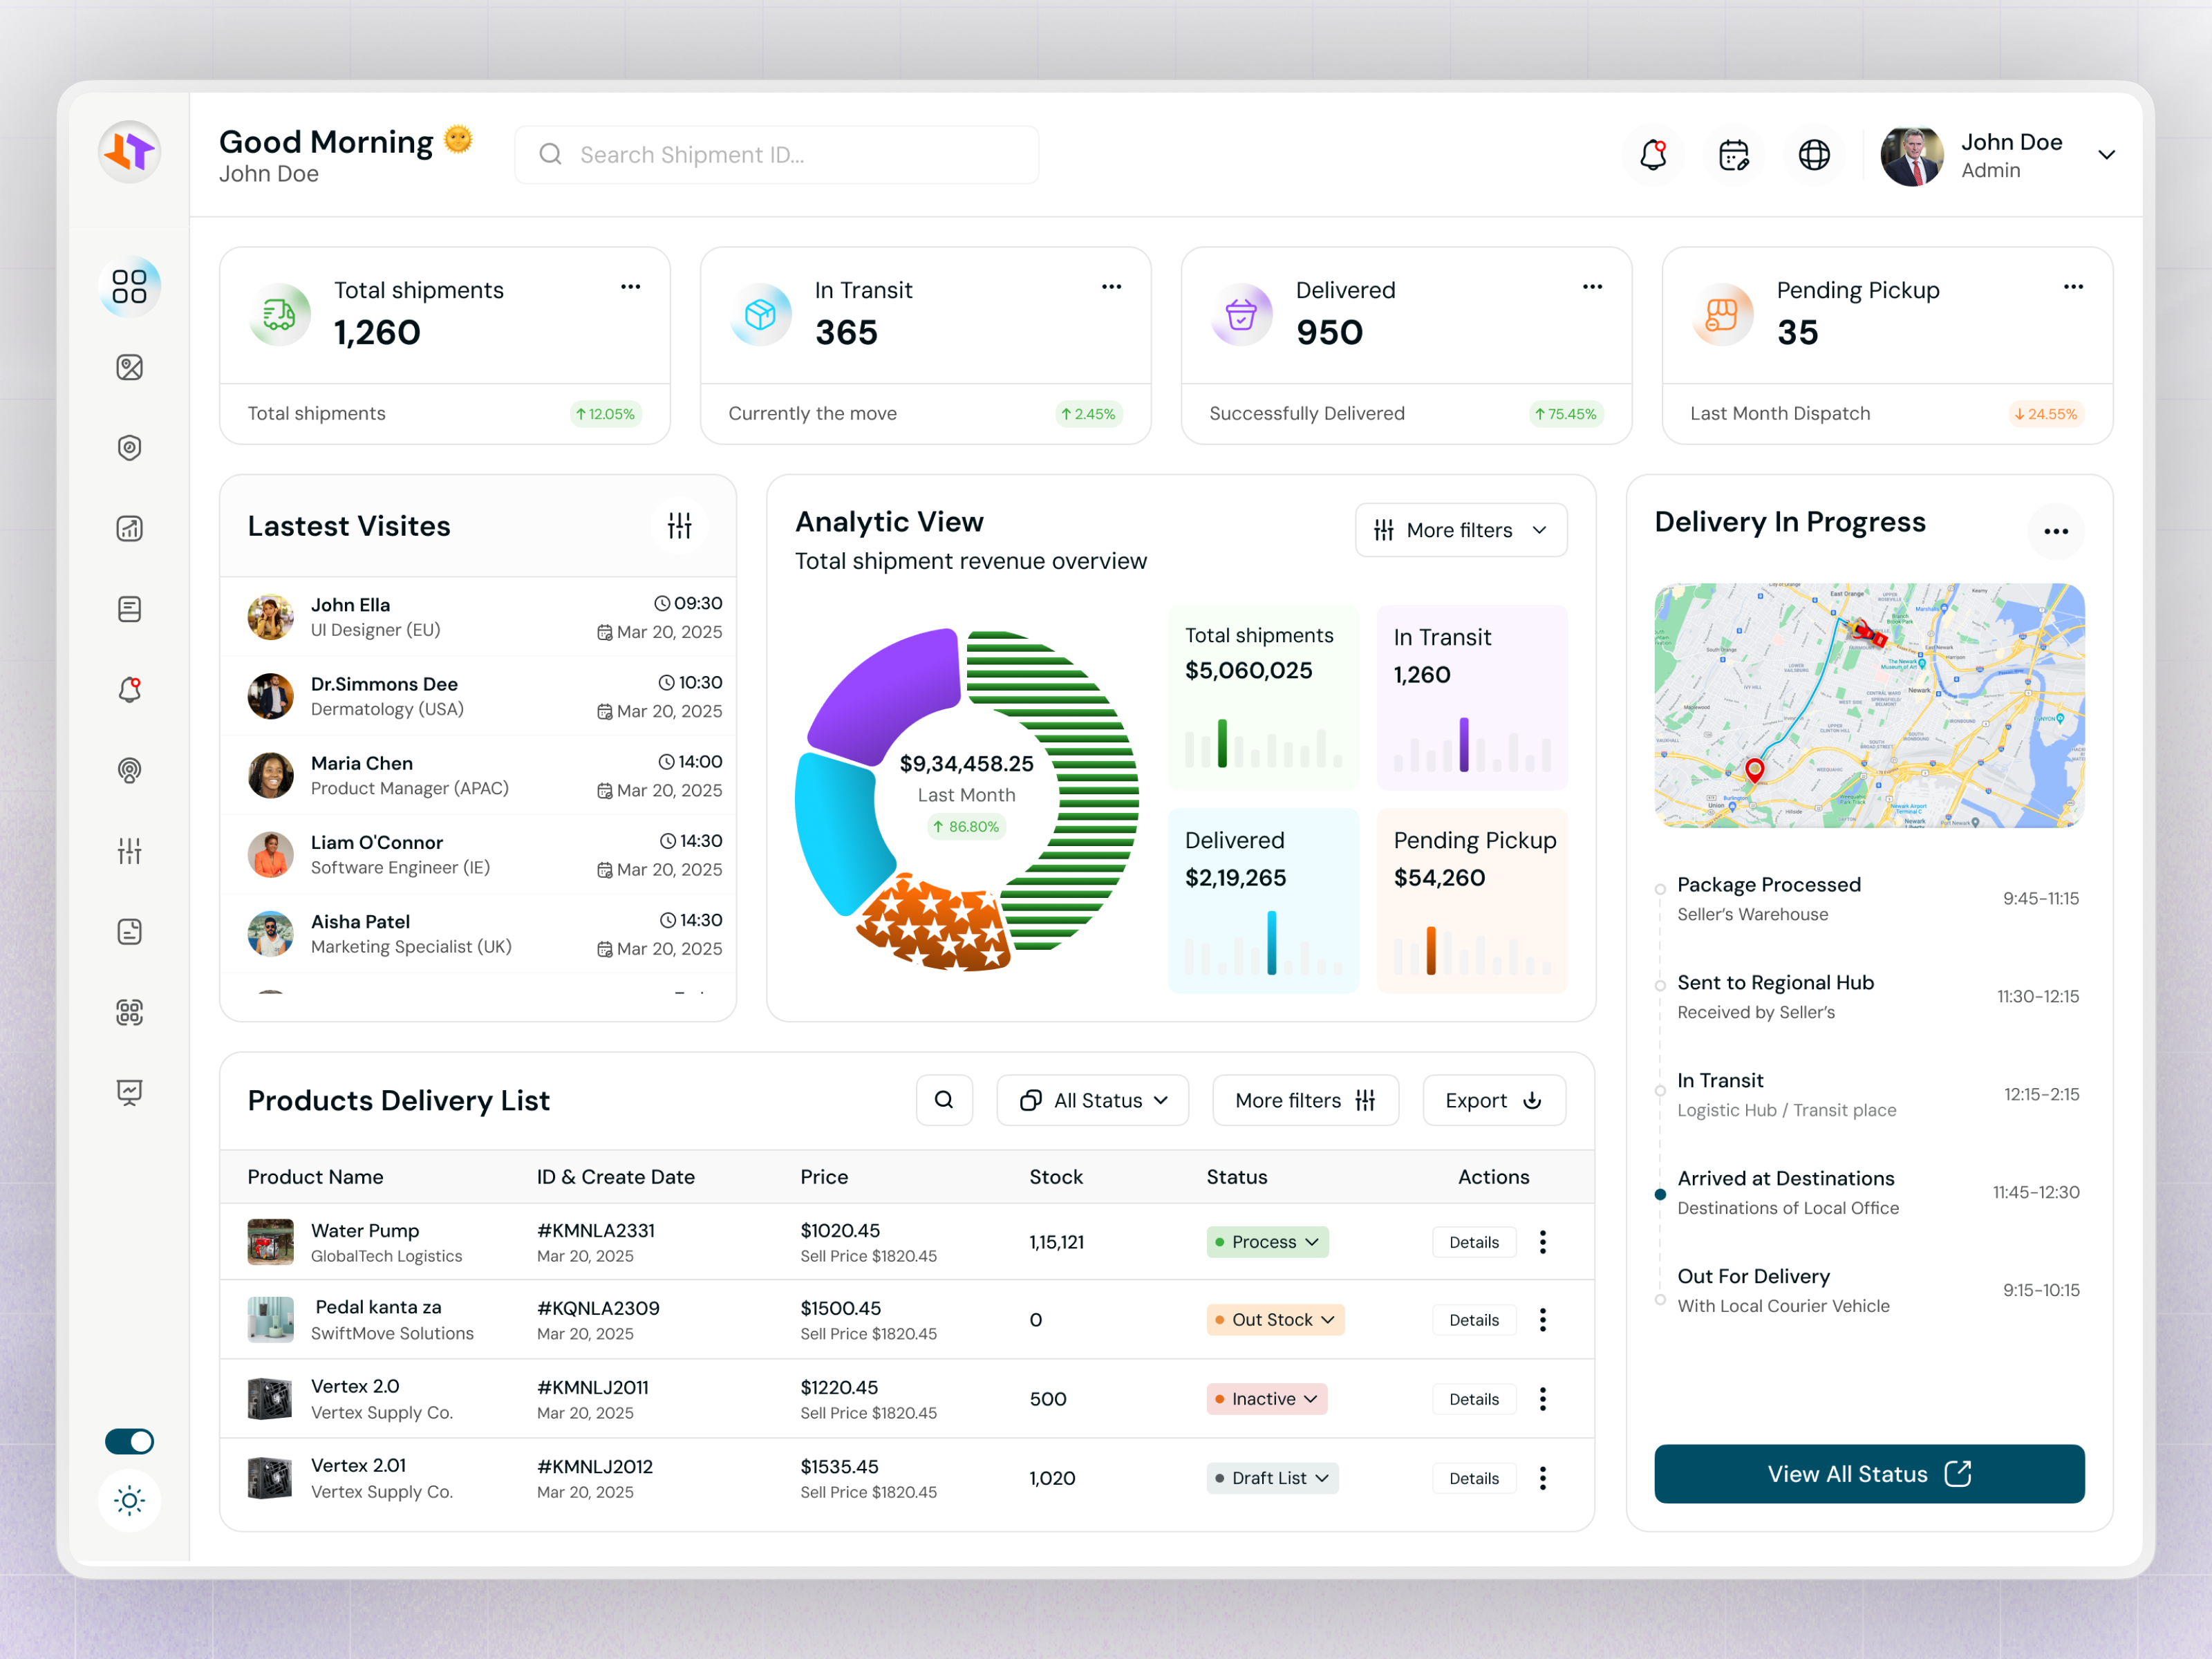
Task: Click Details button for Vertex 2.0
Action: pos(1474,1398)
